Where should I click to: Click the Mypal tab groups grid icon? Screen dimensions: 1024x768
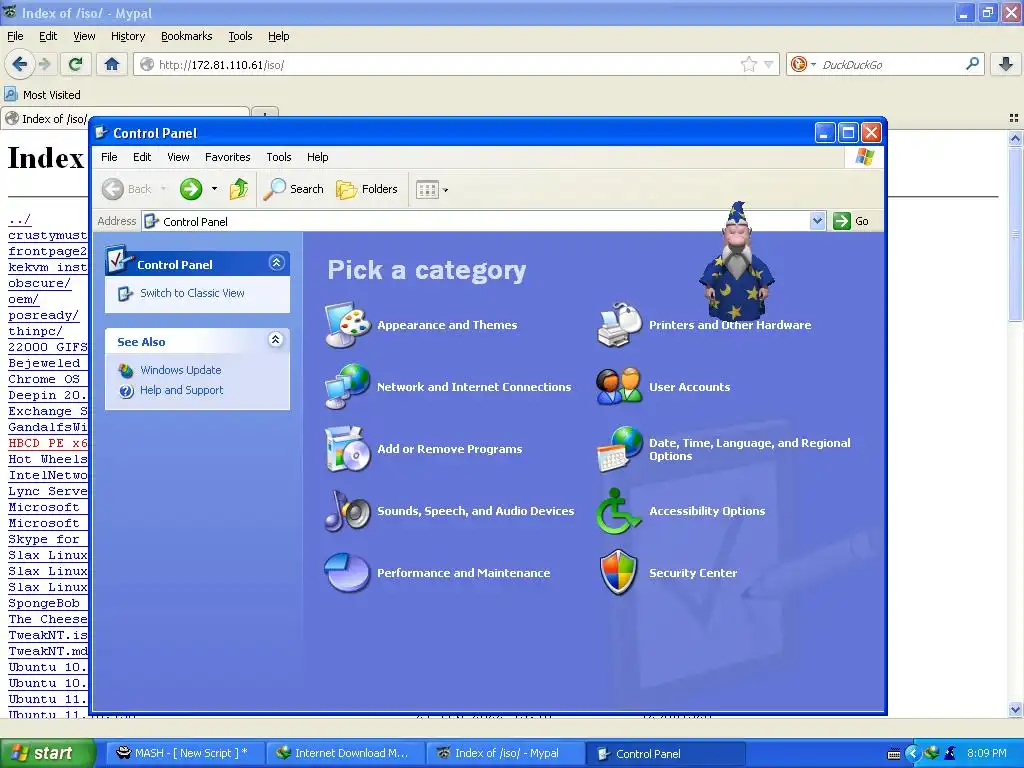(1014, 118)
